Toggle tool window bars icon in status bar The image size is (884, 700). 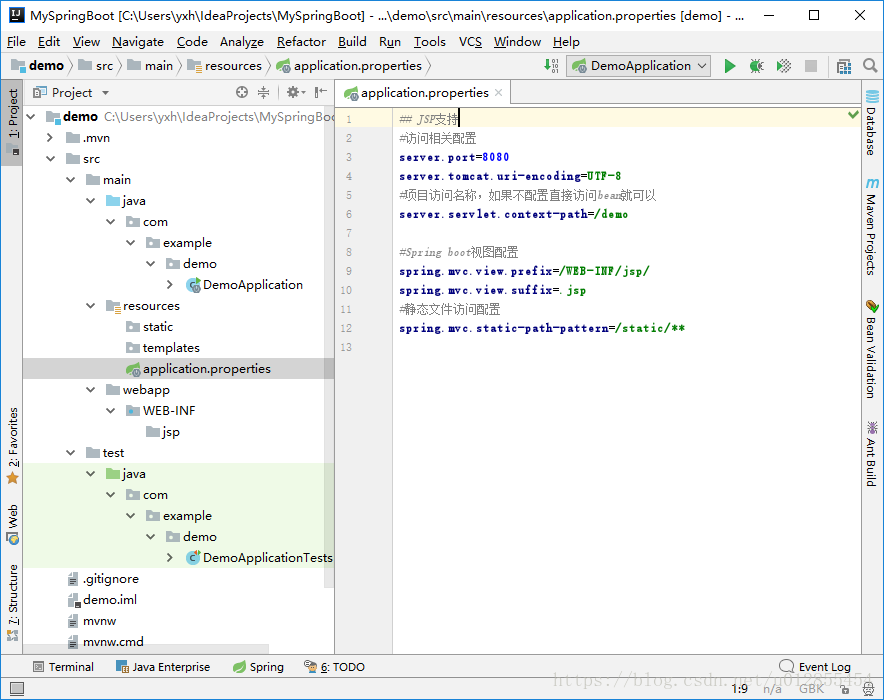17,688
